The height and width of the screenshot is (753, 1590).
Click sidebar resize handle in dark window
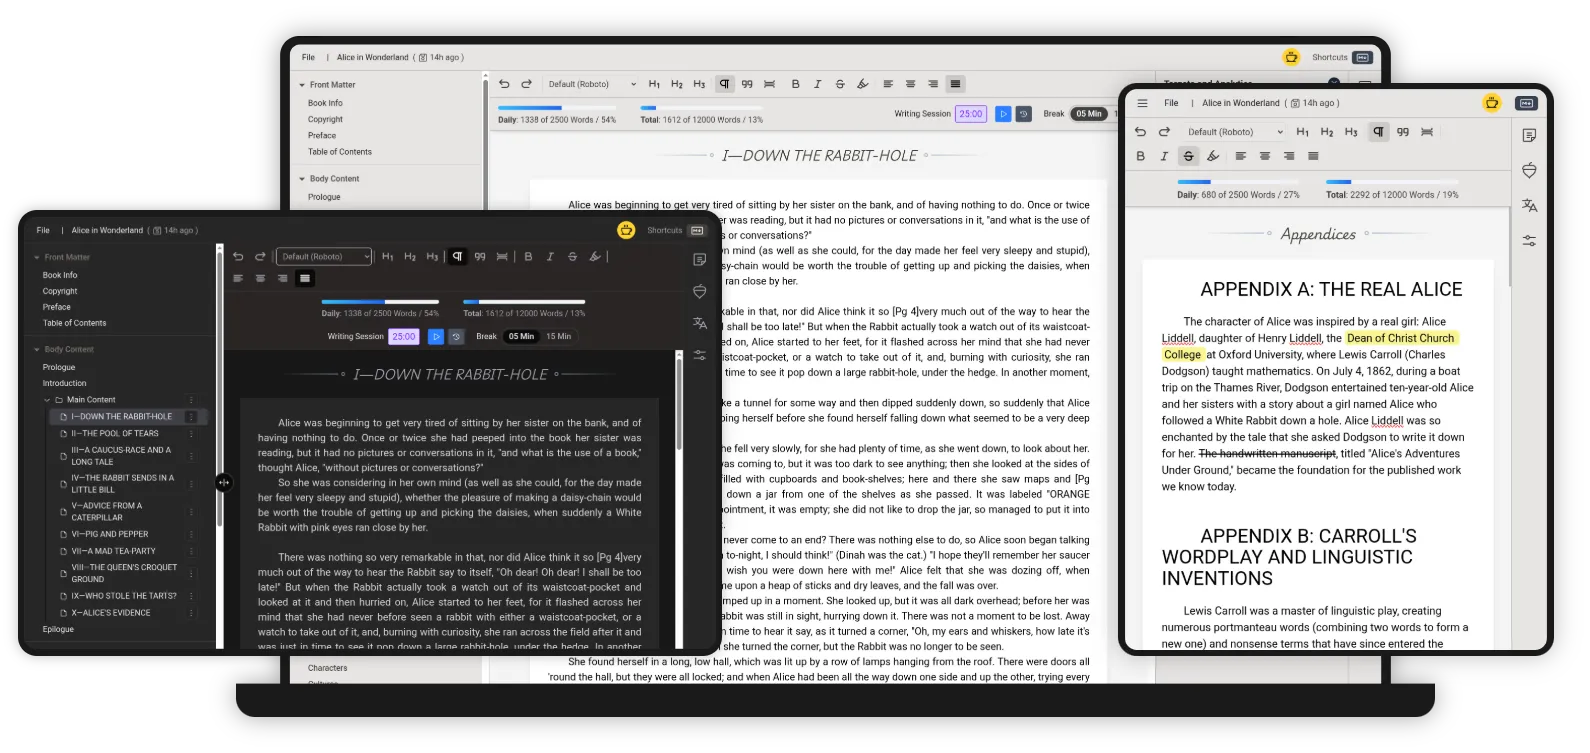click(x=223, y=483)
